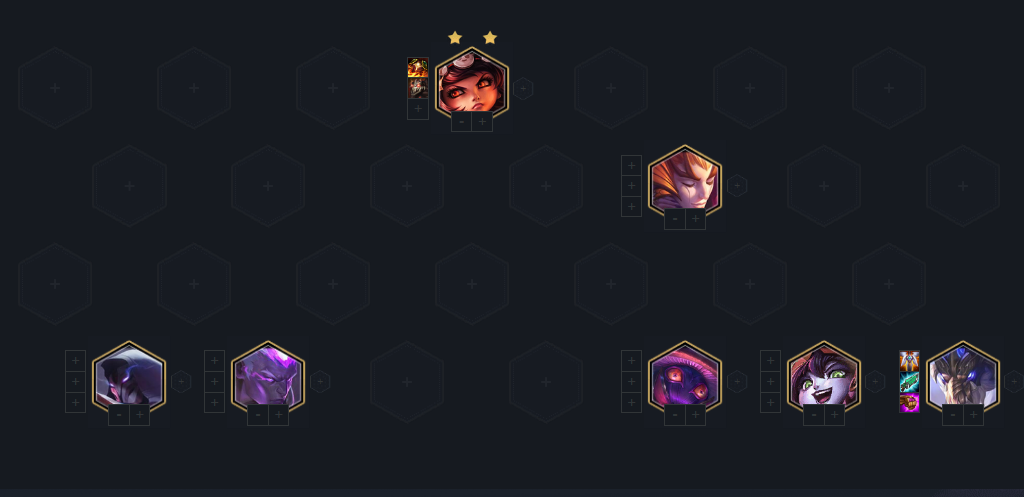1024x497 pixels.
Task: Click the golden fist item on purple background
Action: point(909,403)
